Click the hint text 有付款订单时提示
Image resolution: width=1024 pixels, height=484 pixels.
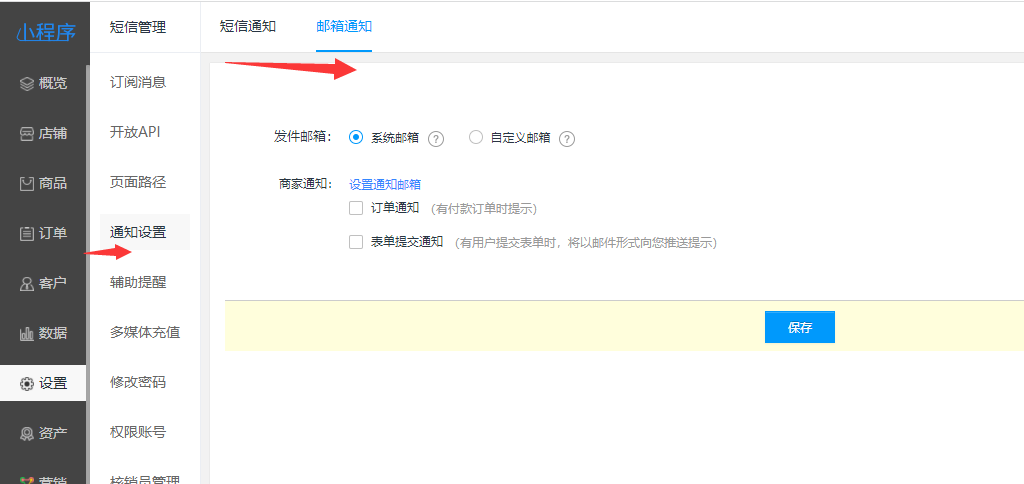(x=483, y=209)
